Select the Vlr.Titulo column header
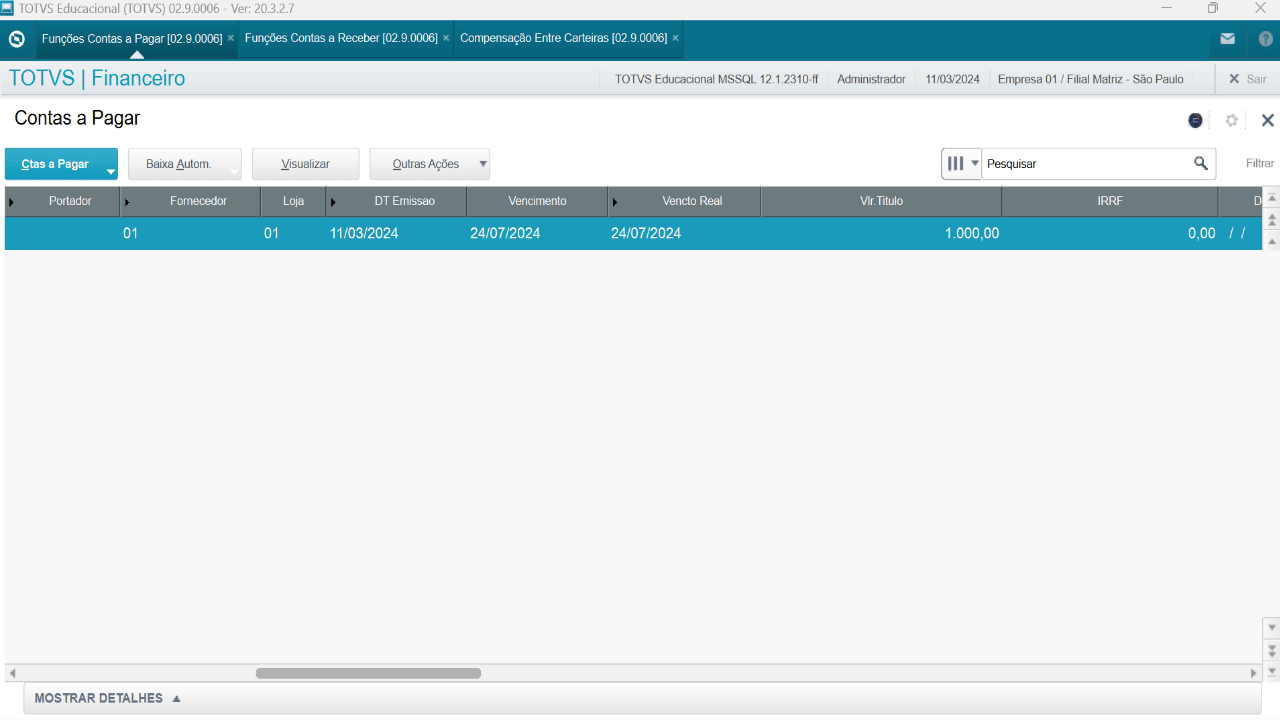Image resolution: width=1280 pixels, height=720 pixels. pyautogui.click(x=881, y=201)
